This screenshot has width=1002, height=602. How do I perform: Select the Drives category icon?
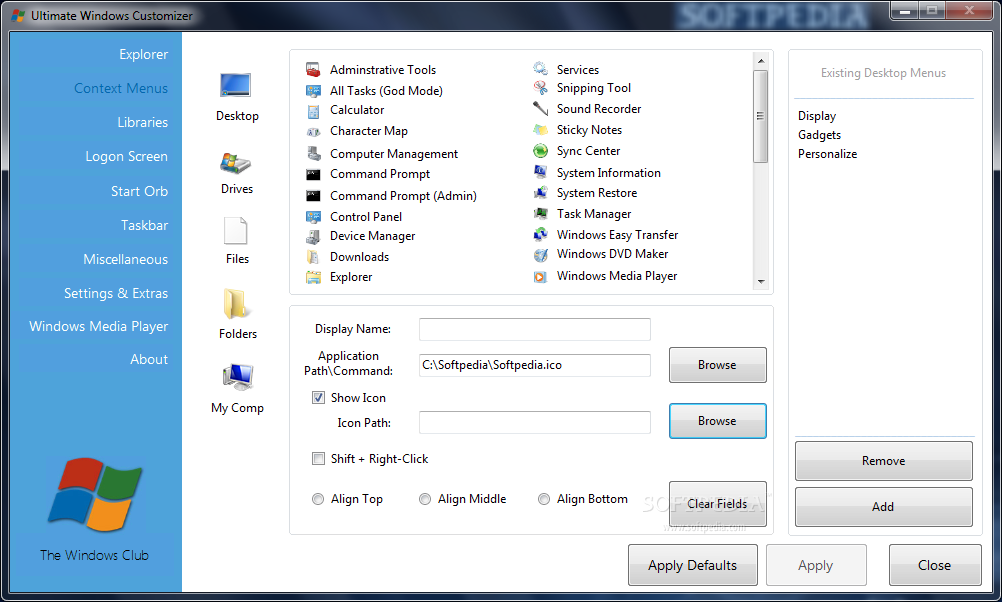coord(236,163)
